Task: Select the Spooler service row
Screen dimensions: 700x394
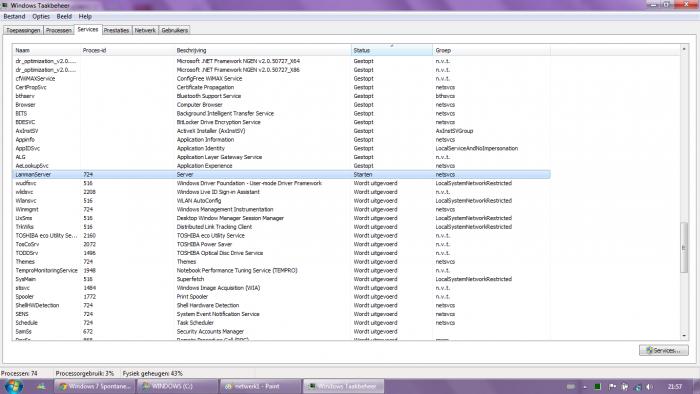Action: (281, 297)
